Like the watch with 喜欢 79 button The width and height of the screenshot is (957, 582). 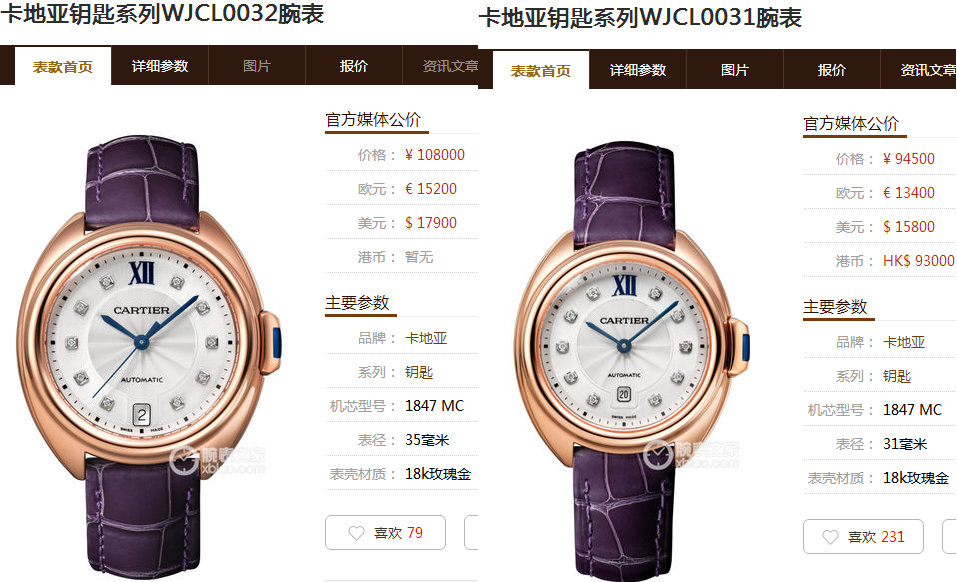point(385,533)
